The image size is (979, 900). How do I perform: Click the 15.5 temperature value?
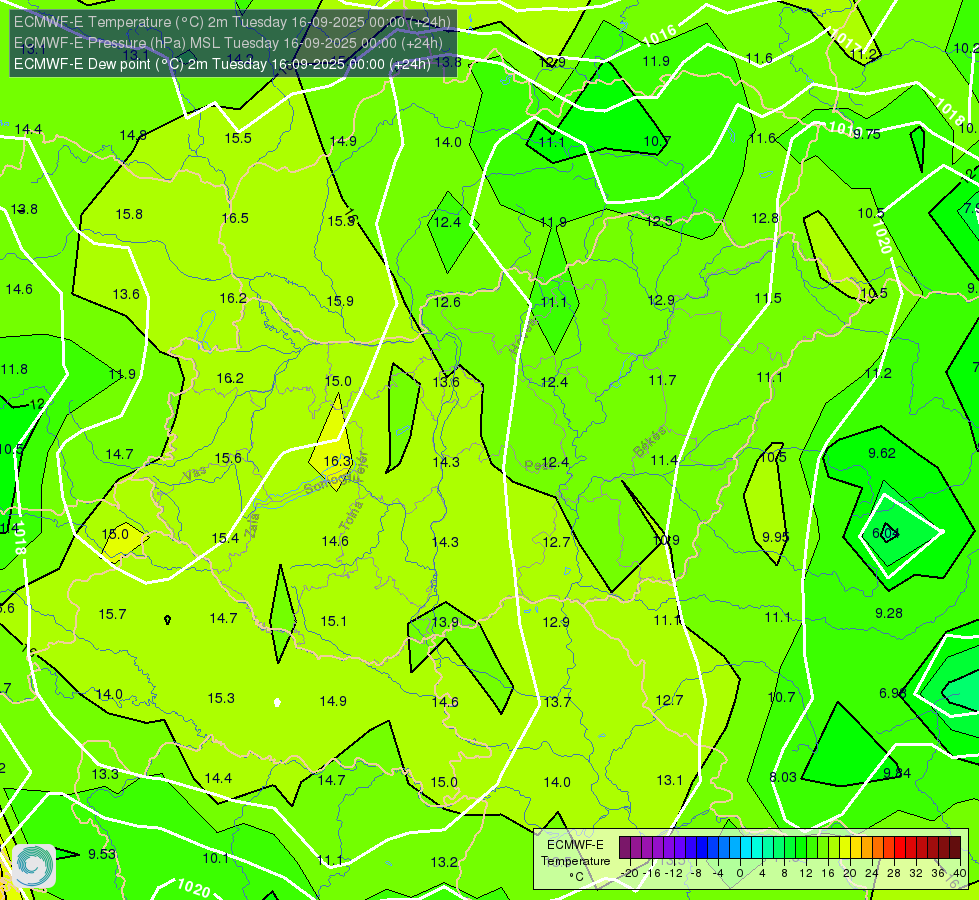[238, 138]
